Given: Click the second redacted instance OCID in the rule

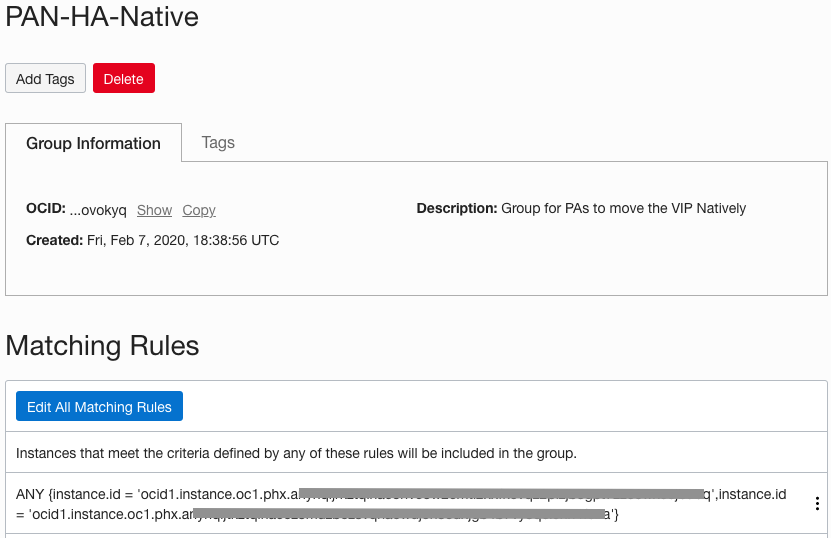Looking at the screenshot, I should click(x=400, y=514).
